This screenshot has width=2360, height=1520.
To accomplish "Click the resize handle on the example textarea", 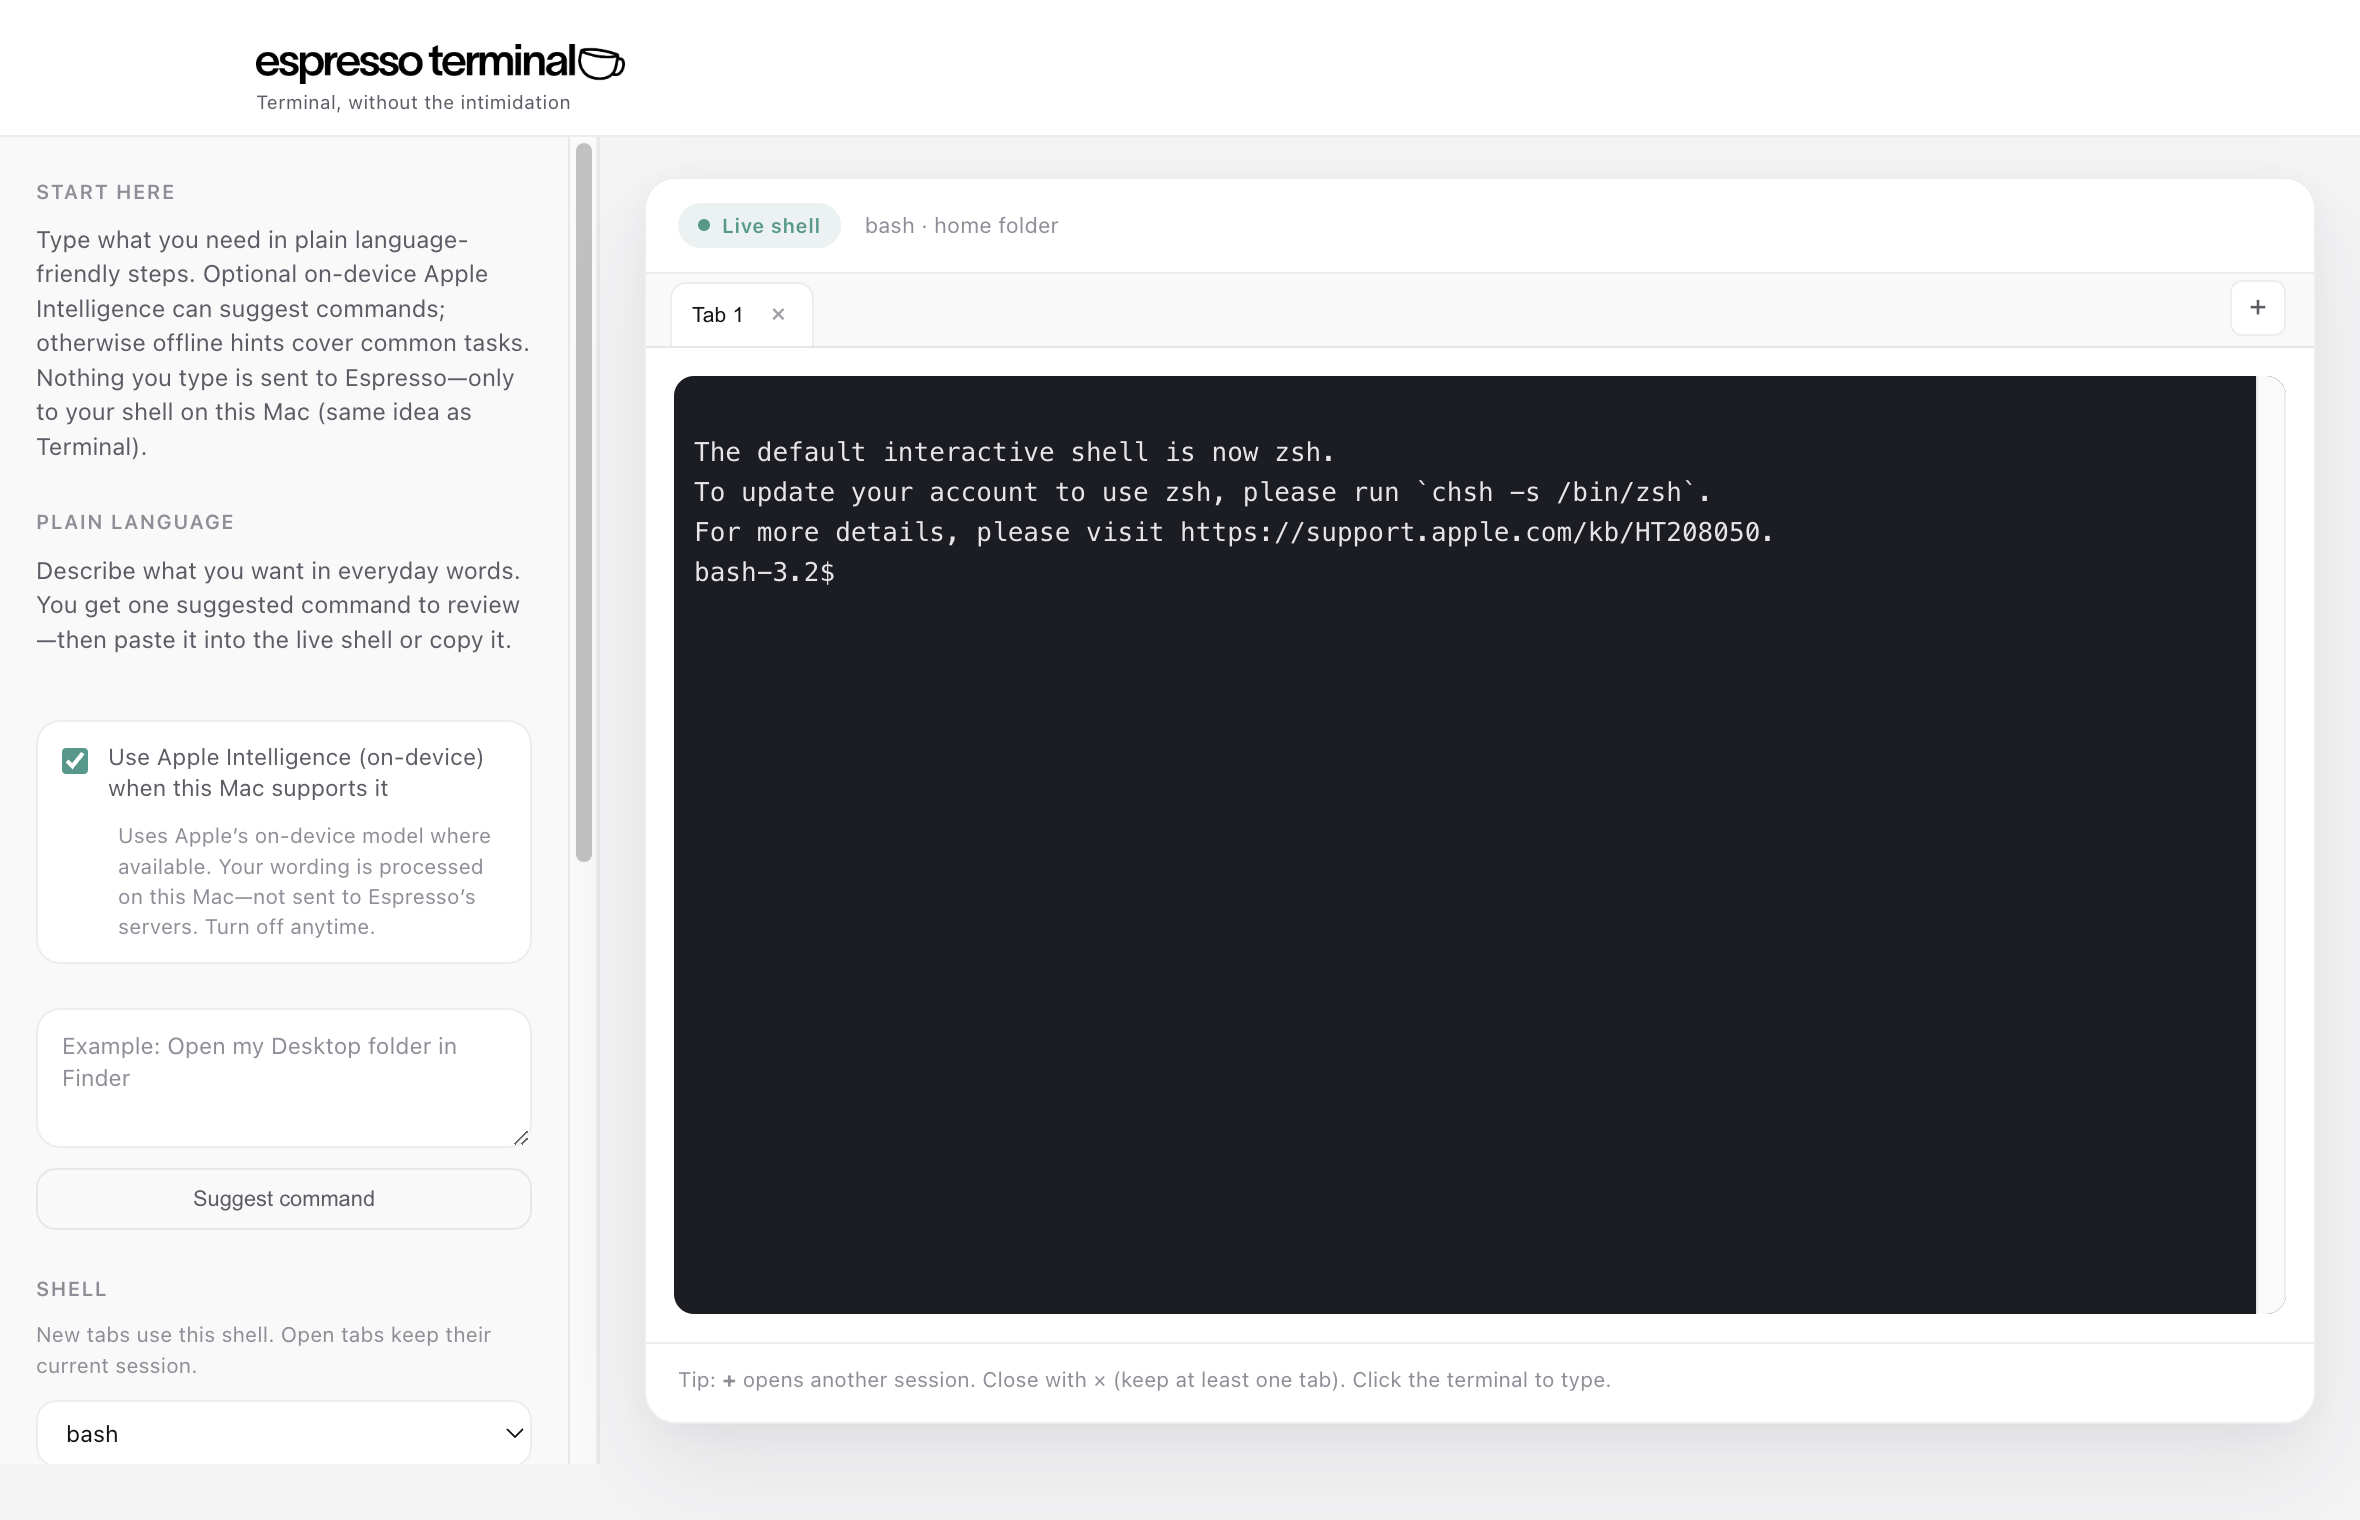I will coord(521,1139).
